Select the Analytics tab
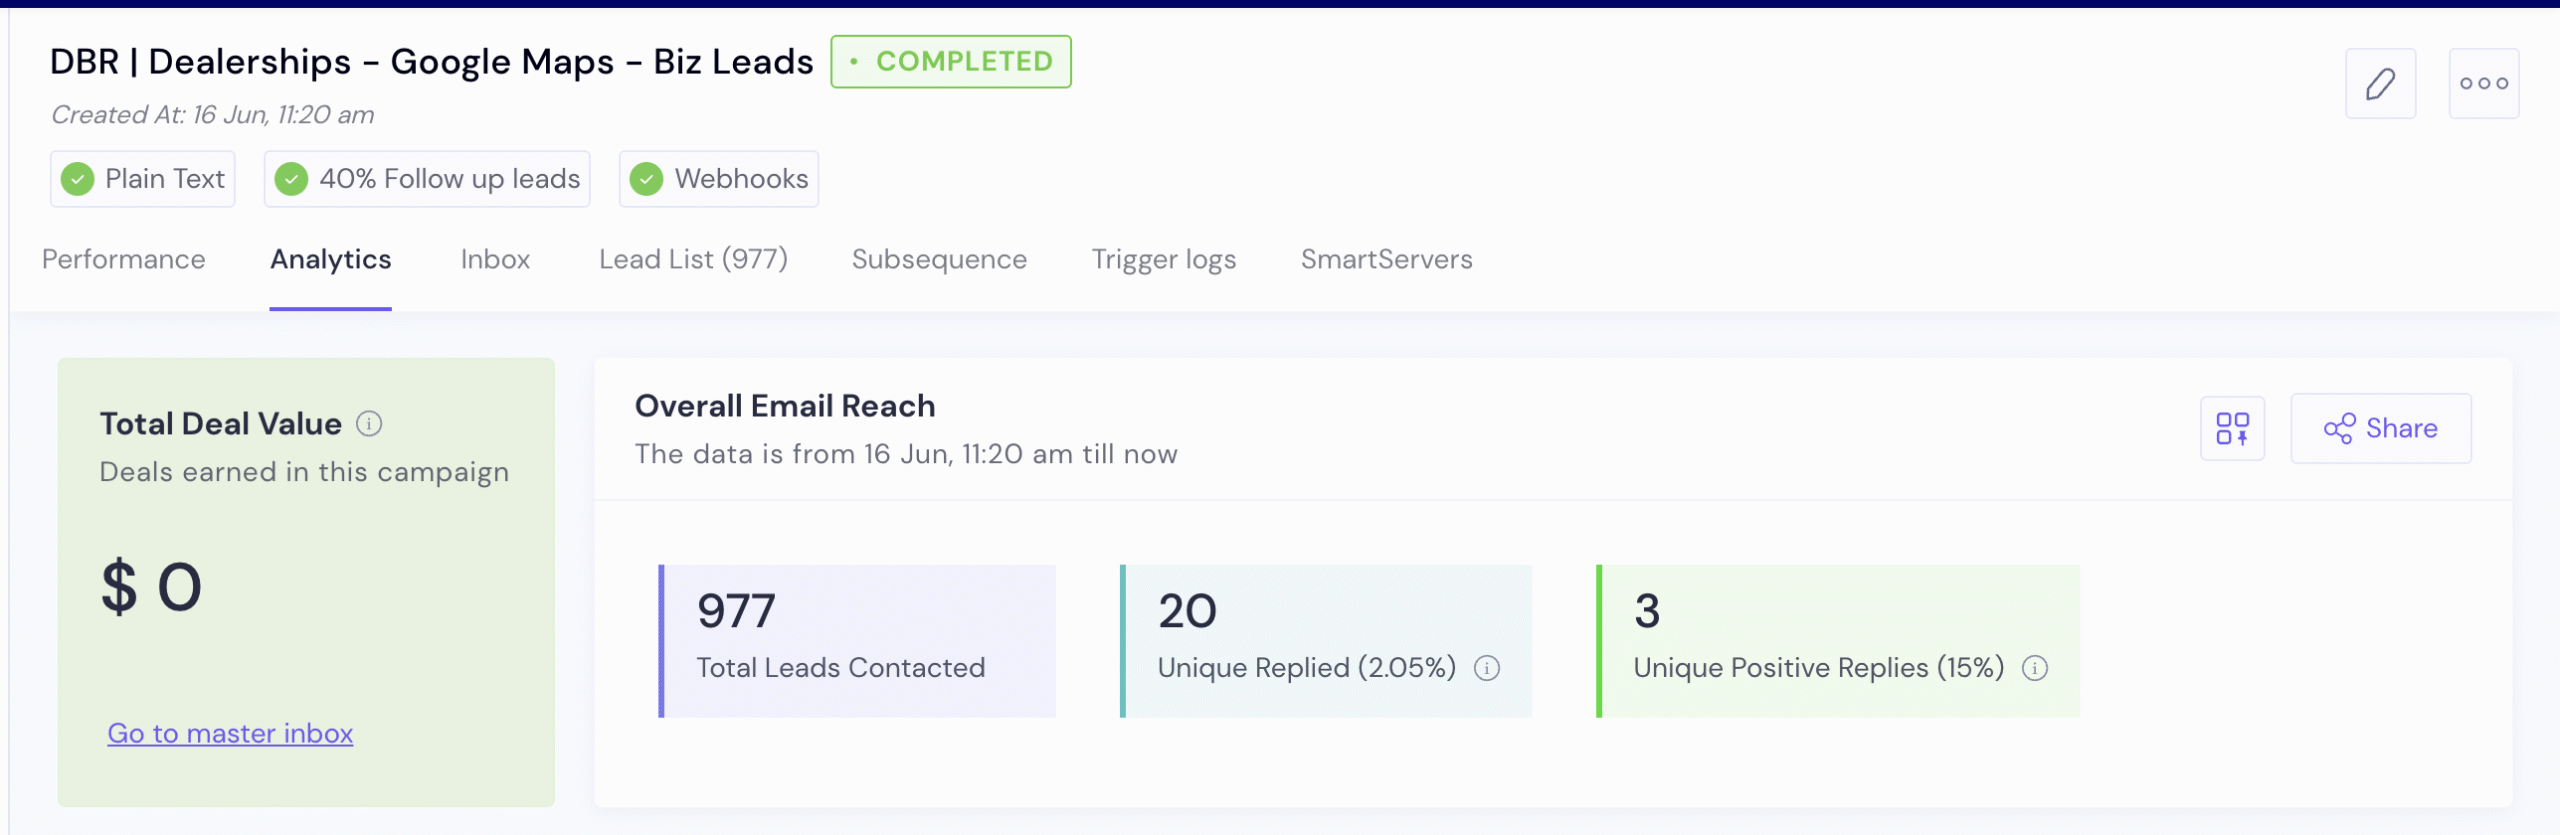Image resolution: width=2560 pixels, height=835 pixels. click(331, 260)
